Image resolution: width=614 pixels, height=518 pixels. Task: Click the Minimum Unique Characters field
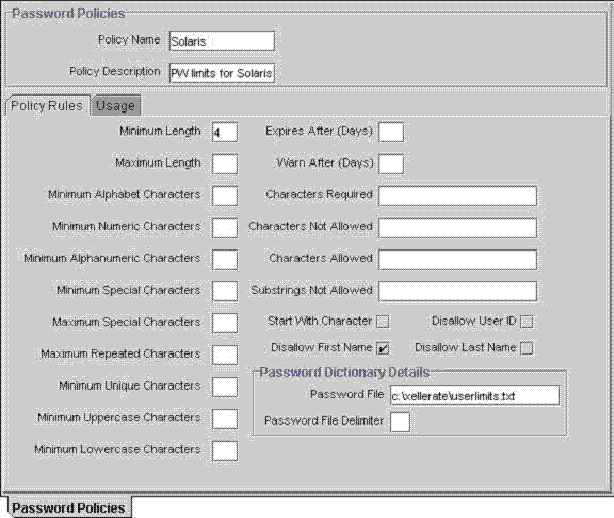coord(225,387)
